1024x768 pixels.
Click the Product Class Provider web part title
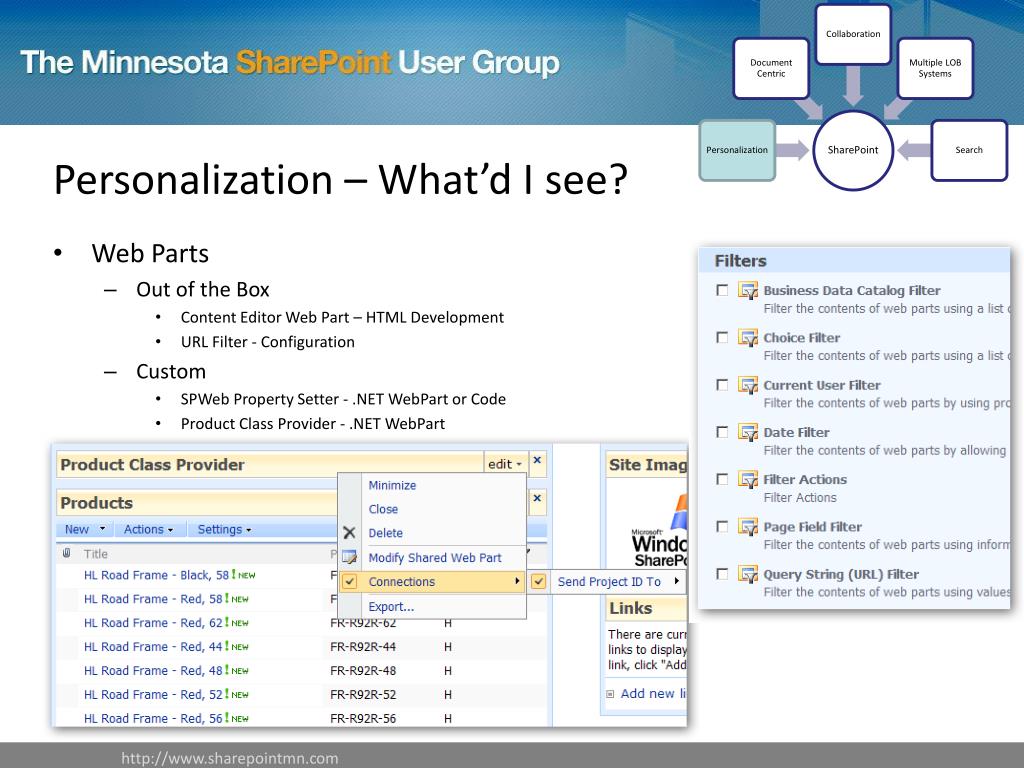point(152,464)
